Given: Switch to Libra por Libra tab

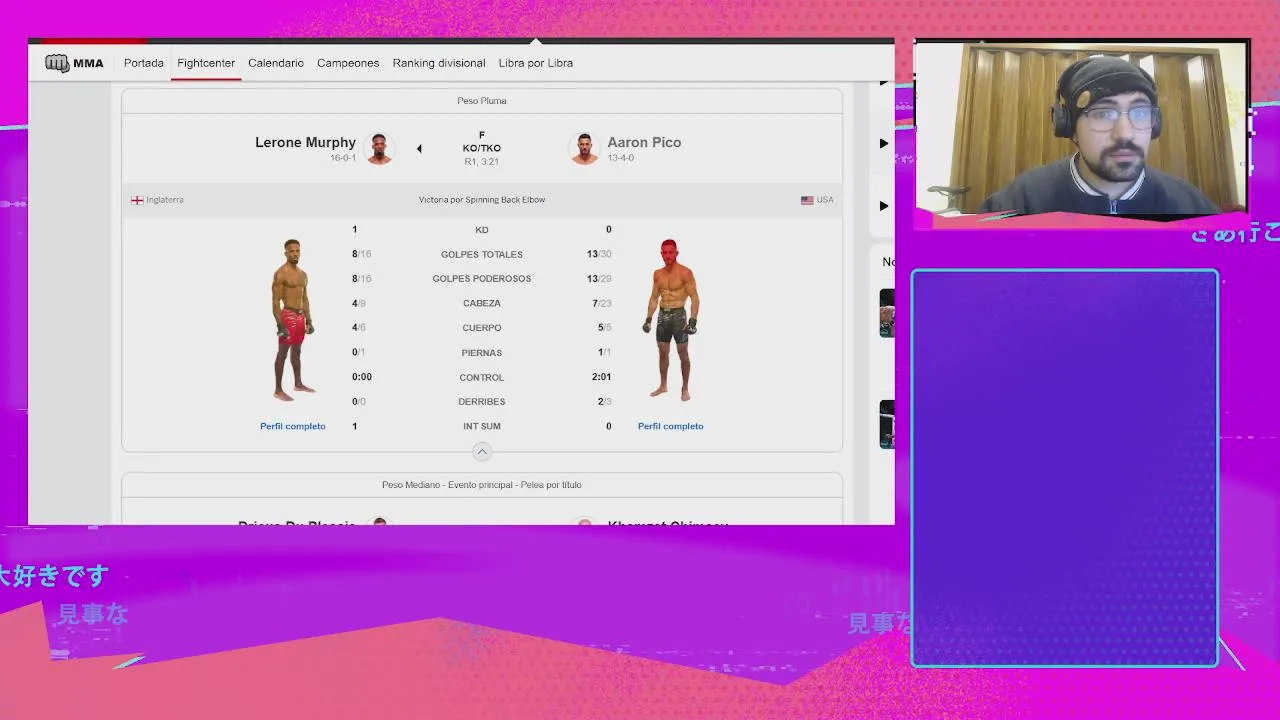Looking at the screenshot, I should pos(536,63).
